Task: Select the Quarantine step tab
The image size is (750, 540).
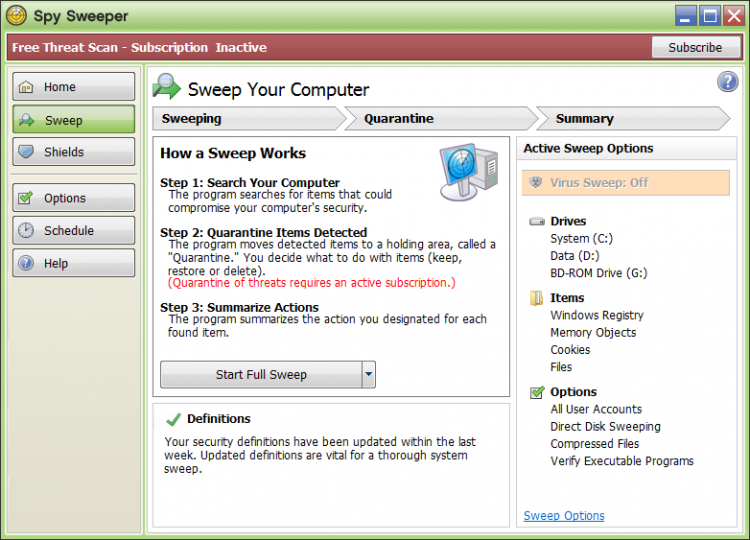Action: coord(441,119)
